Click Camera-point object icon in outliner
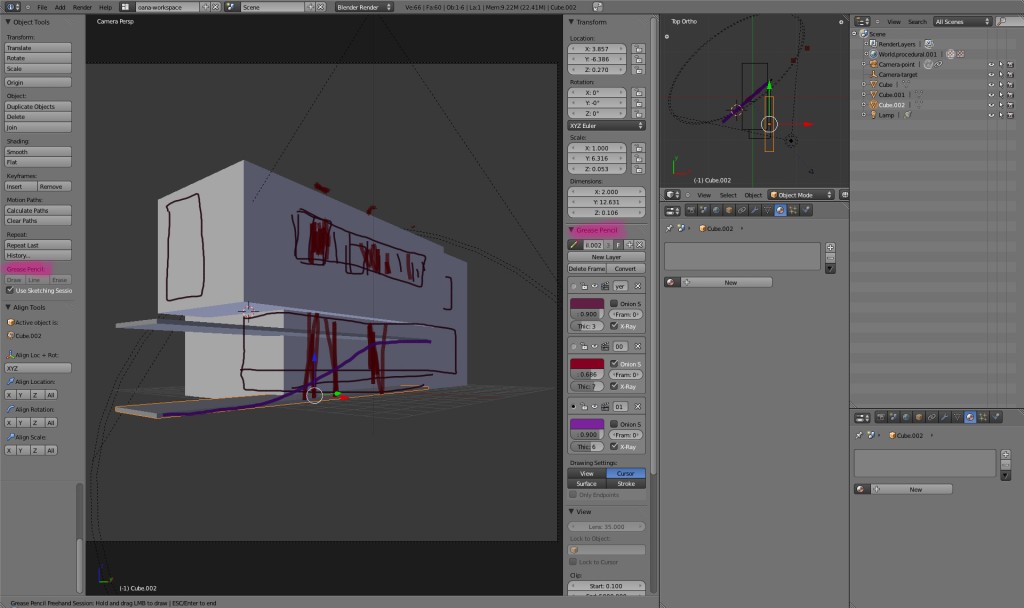Image resolution: width=1024 pixels, height=608 pixels. coord(874,64)
